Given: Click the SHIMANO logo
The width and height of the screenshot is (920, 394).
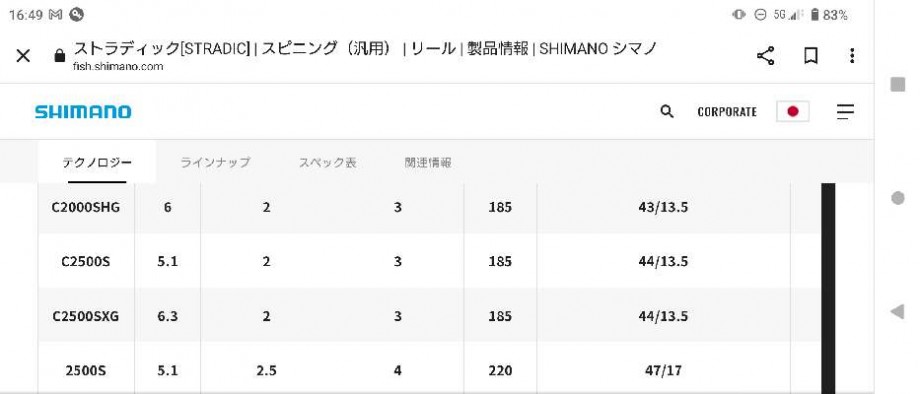Looking at the screenshot, I should 83,112.
